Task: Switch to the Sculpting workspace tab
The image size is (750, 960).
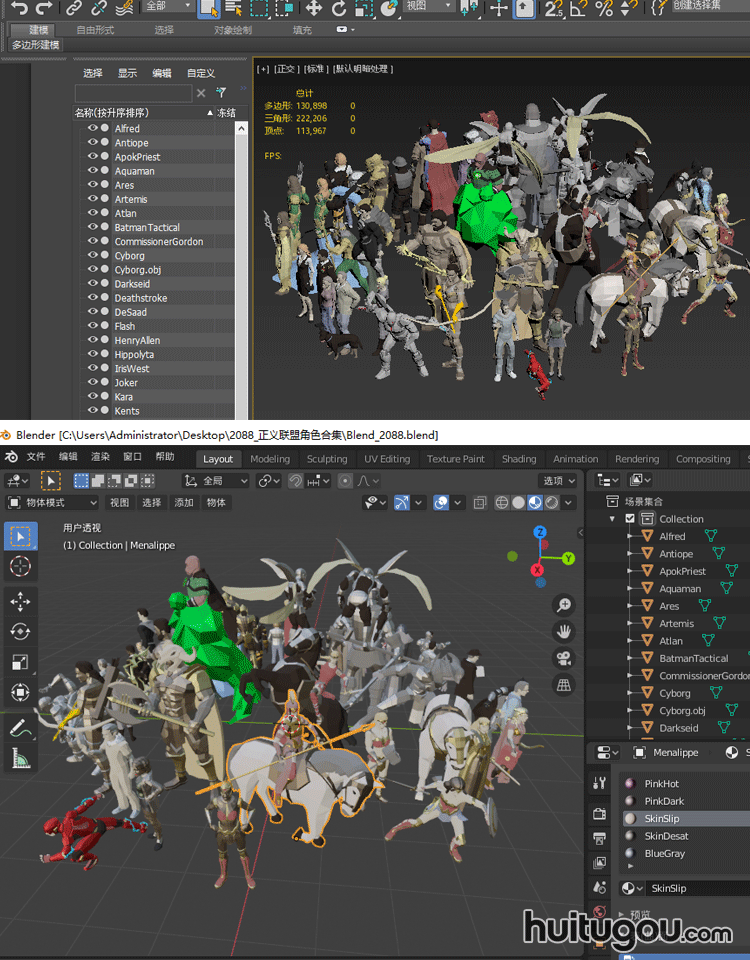Action: click(x=326, y=459)
